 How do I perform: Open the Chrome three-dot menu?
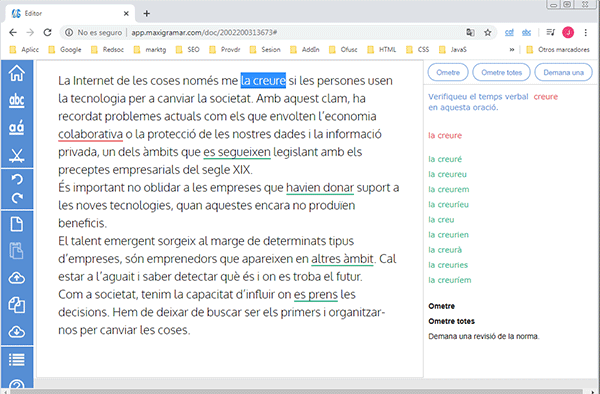[585, 33]
